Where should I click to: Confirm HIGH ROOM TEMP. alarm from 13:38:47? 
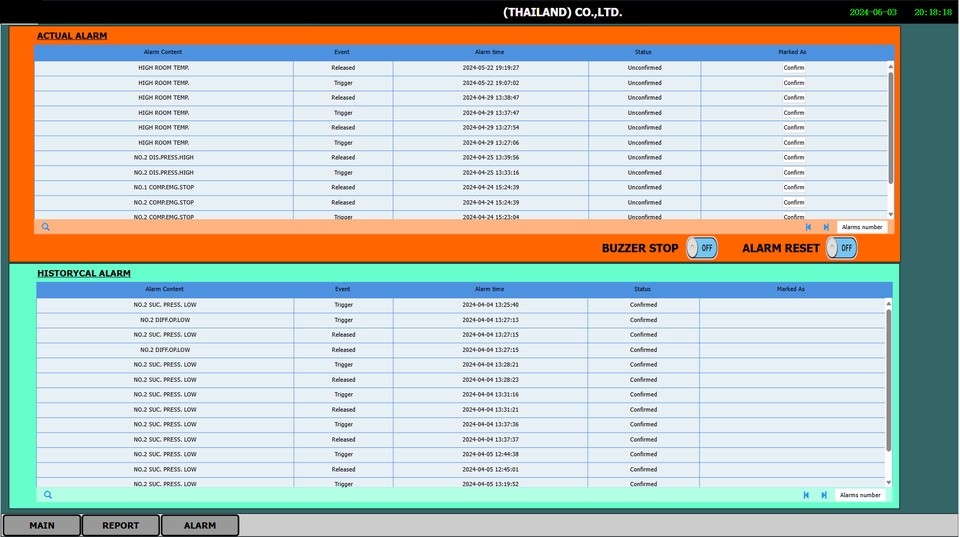point(793,97)
